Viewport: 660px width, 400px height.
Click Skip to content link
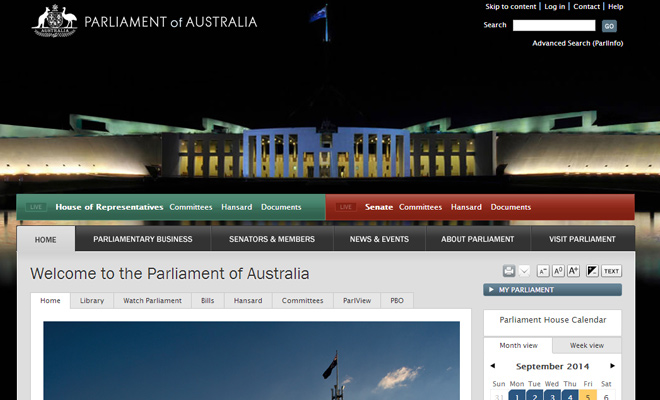click(x=511, y=7)
